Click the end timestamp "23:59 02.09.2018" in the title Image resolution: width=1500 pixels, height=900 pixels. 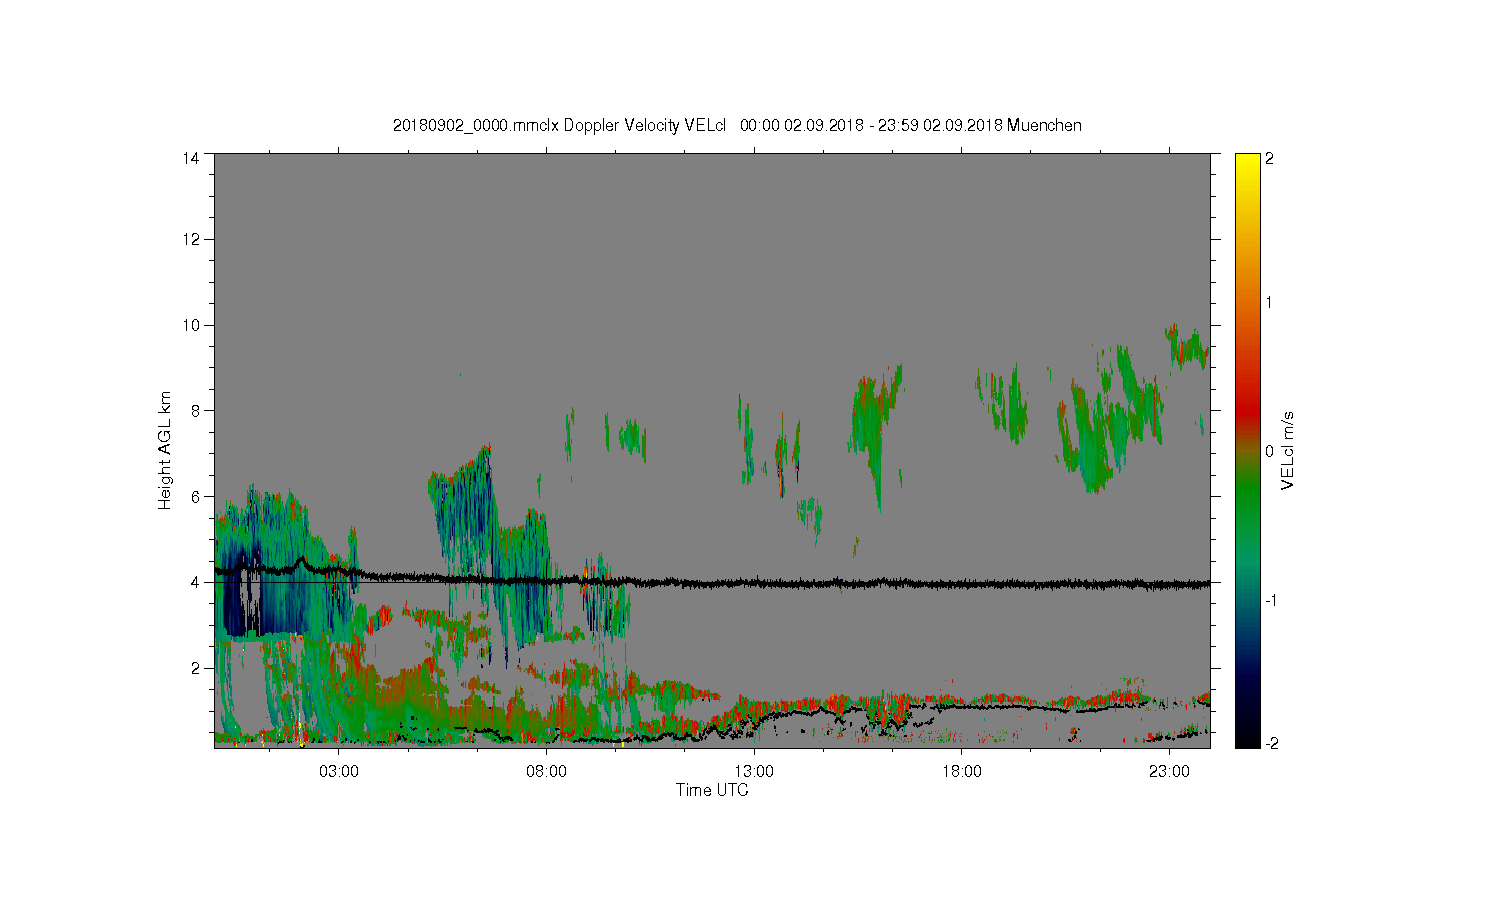click(940, 126)
